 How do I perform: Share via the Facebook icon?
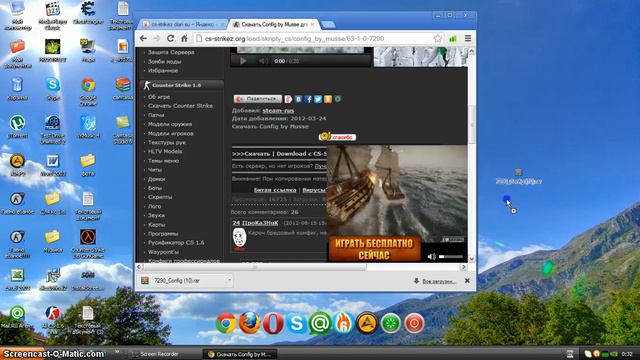[308, 99]
